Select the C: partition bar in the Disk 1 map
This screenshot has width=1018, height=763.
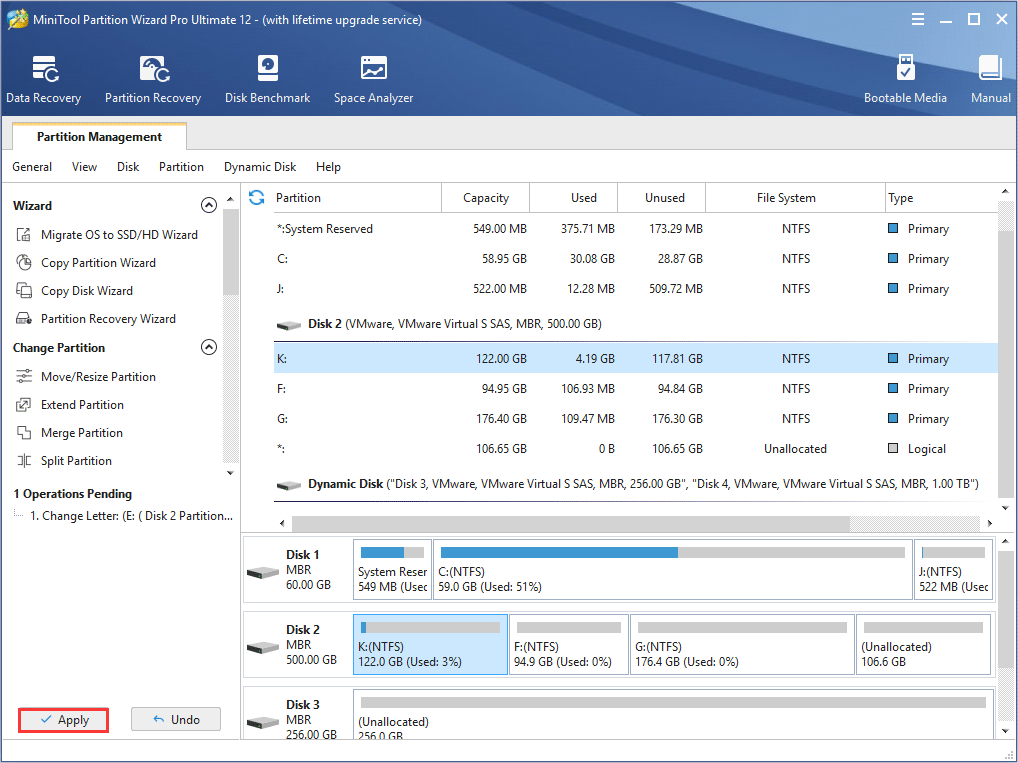[x=673, y=570]
